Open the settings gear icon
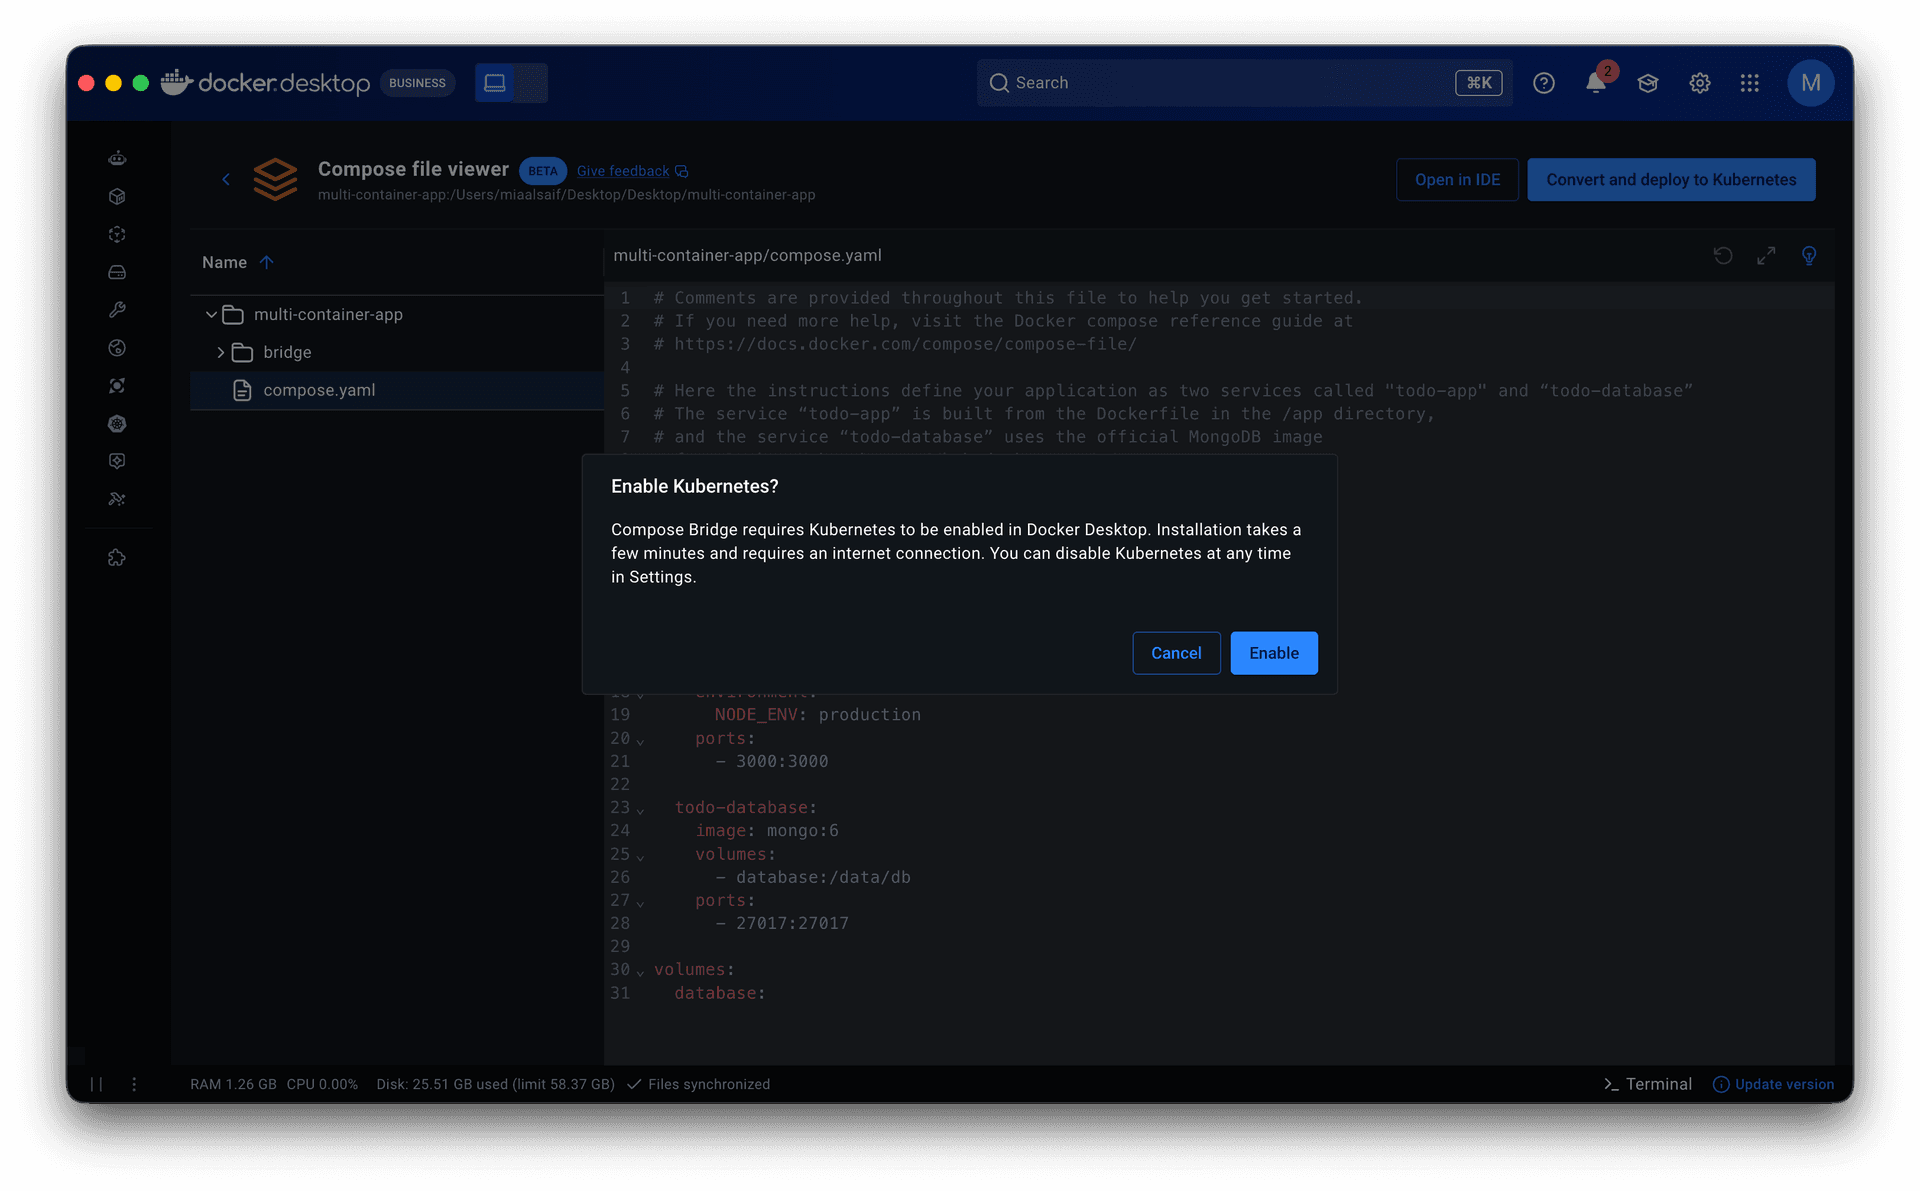The image size is (1920, 1191). [x=1699, y=83]
